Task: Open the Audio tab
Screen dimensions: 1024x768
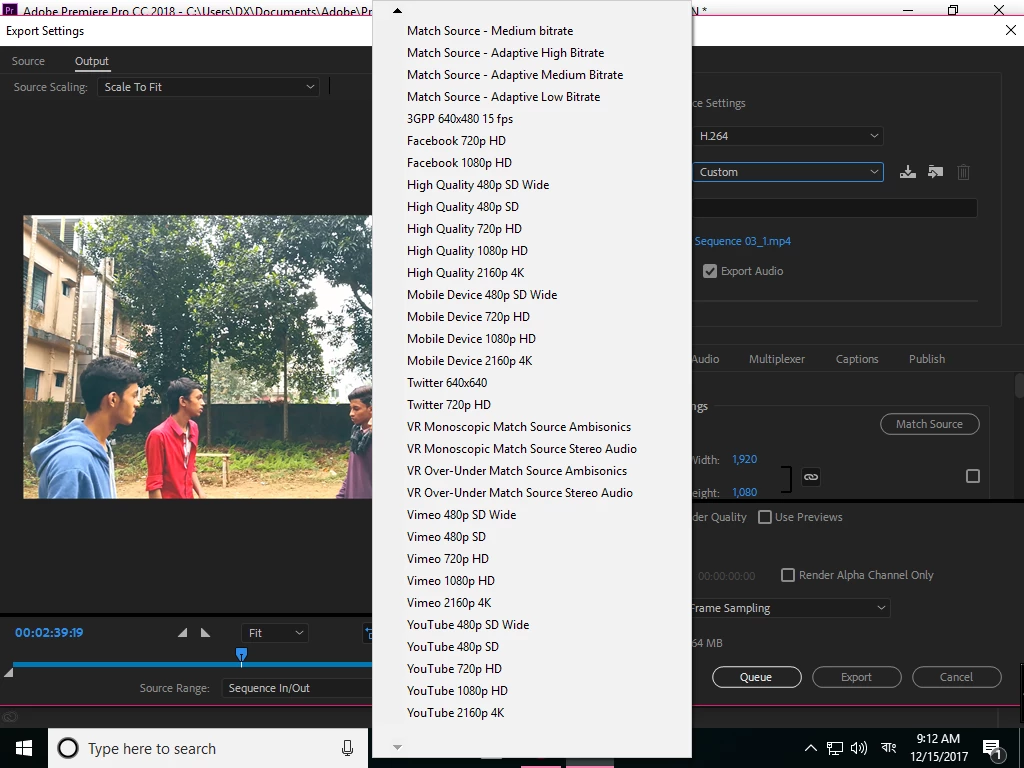Action: tap(705, 359)
